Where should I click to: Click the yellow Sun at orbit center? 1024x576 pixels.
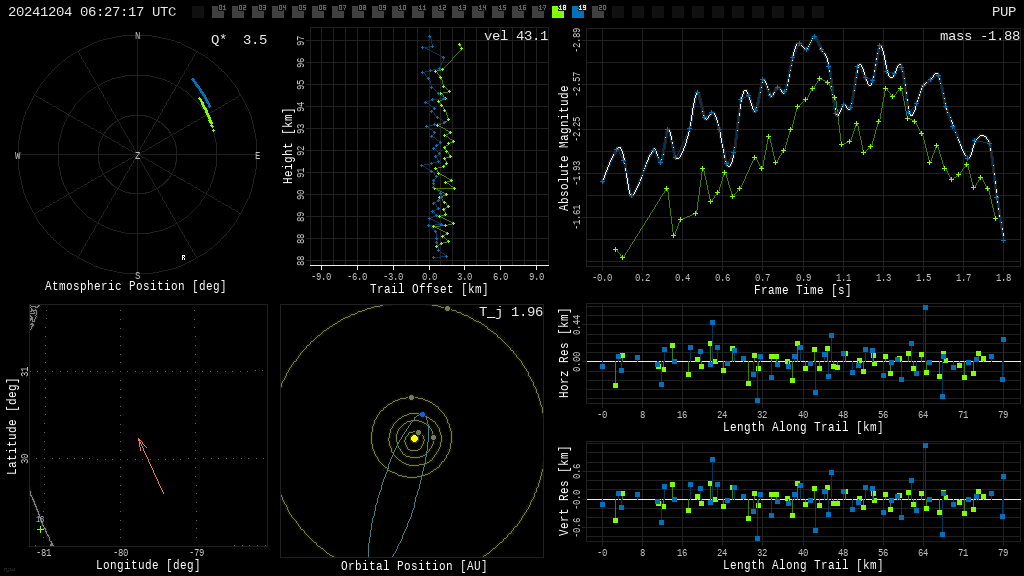tap(414, 438)
